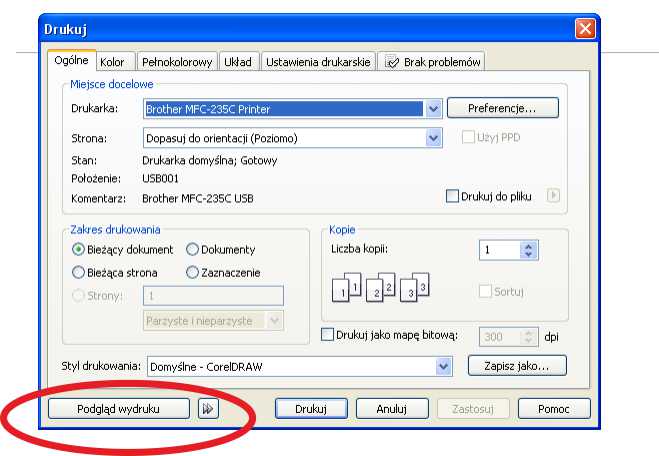Open printer Preferencje button
The height and width of the screenshot is (456, 659).
502,107
